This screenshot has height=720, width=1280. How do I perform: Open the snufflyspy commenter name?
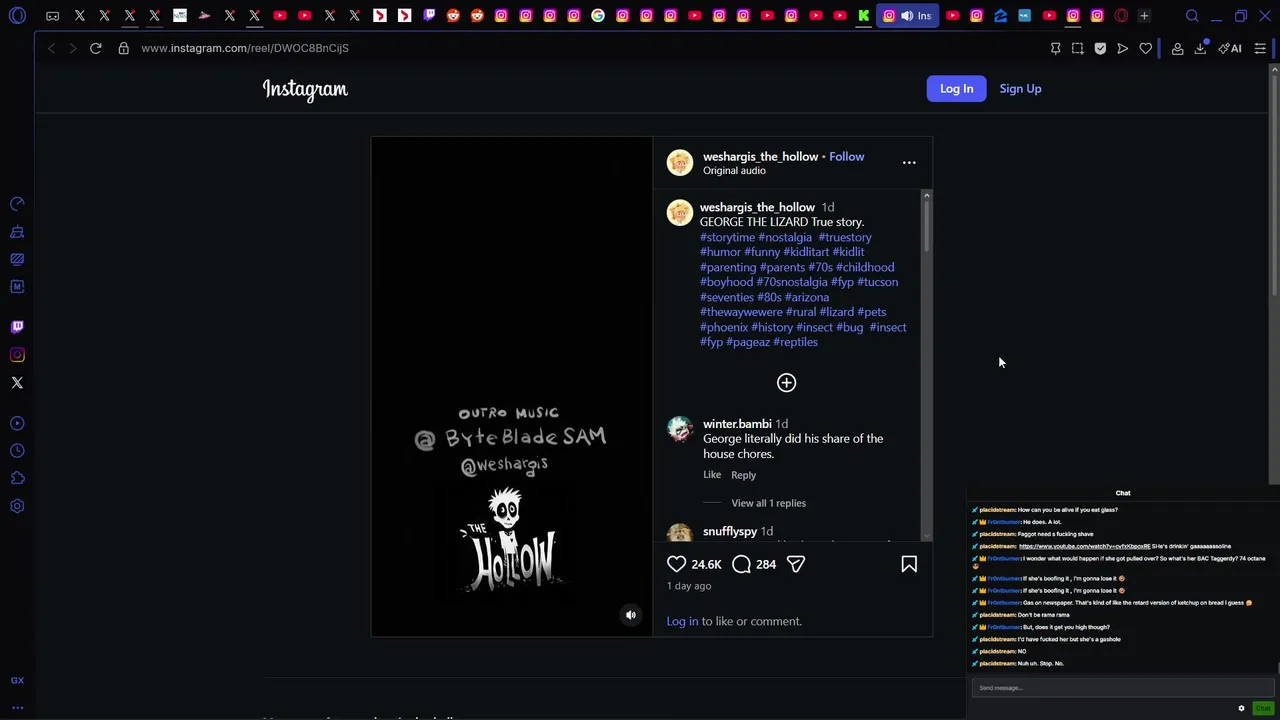point(730,532)
